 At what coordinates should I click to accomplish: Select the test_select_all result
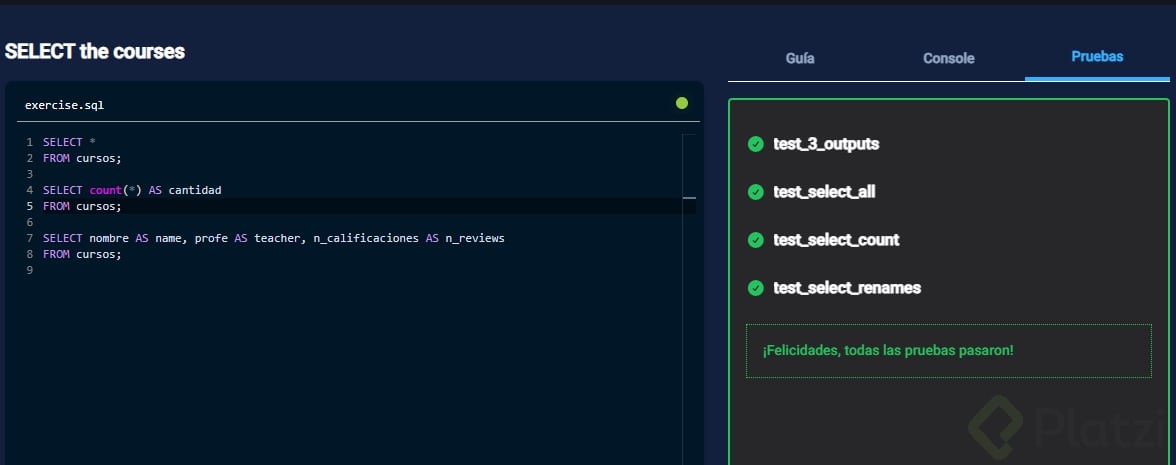click(x=824, y=192)
